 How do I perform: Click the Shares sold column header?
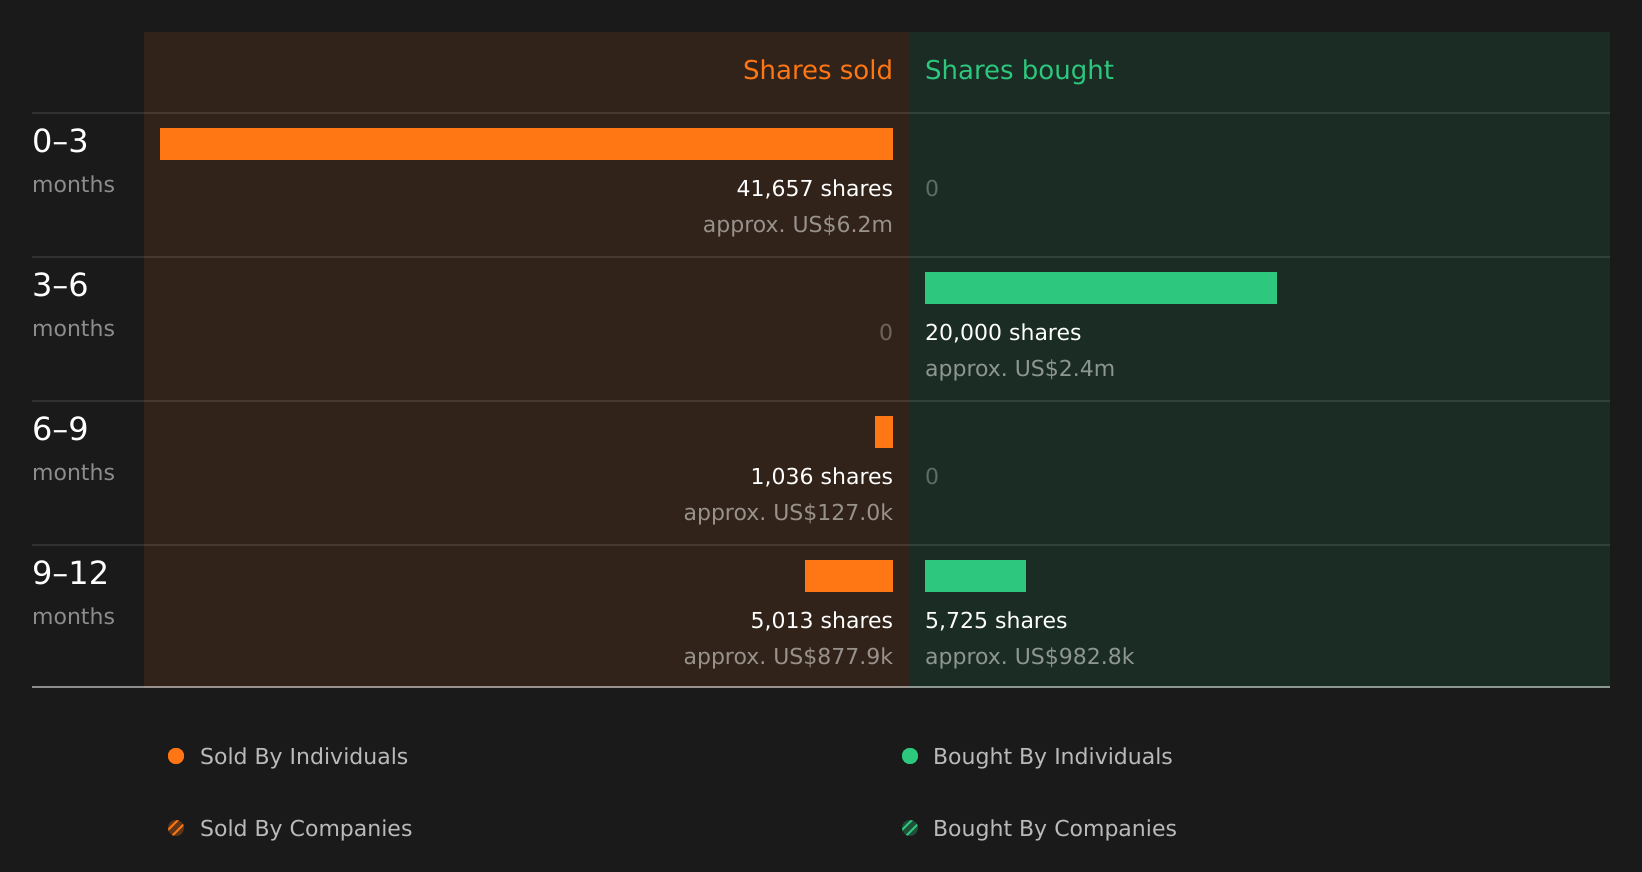click(817, 70)
